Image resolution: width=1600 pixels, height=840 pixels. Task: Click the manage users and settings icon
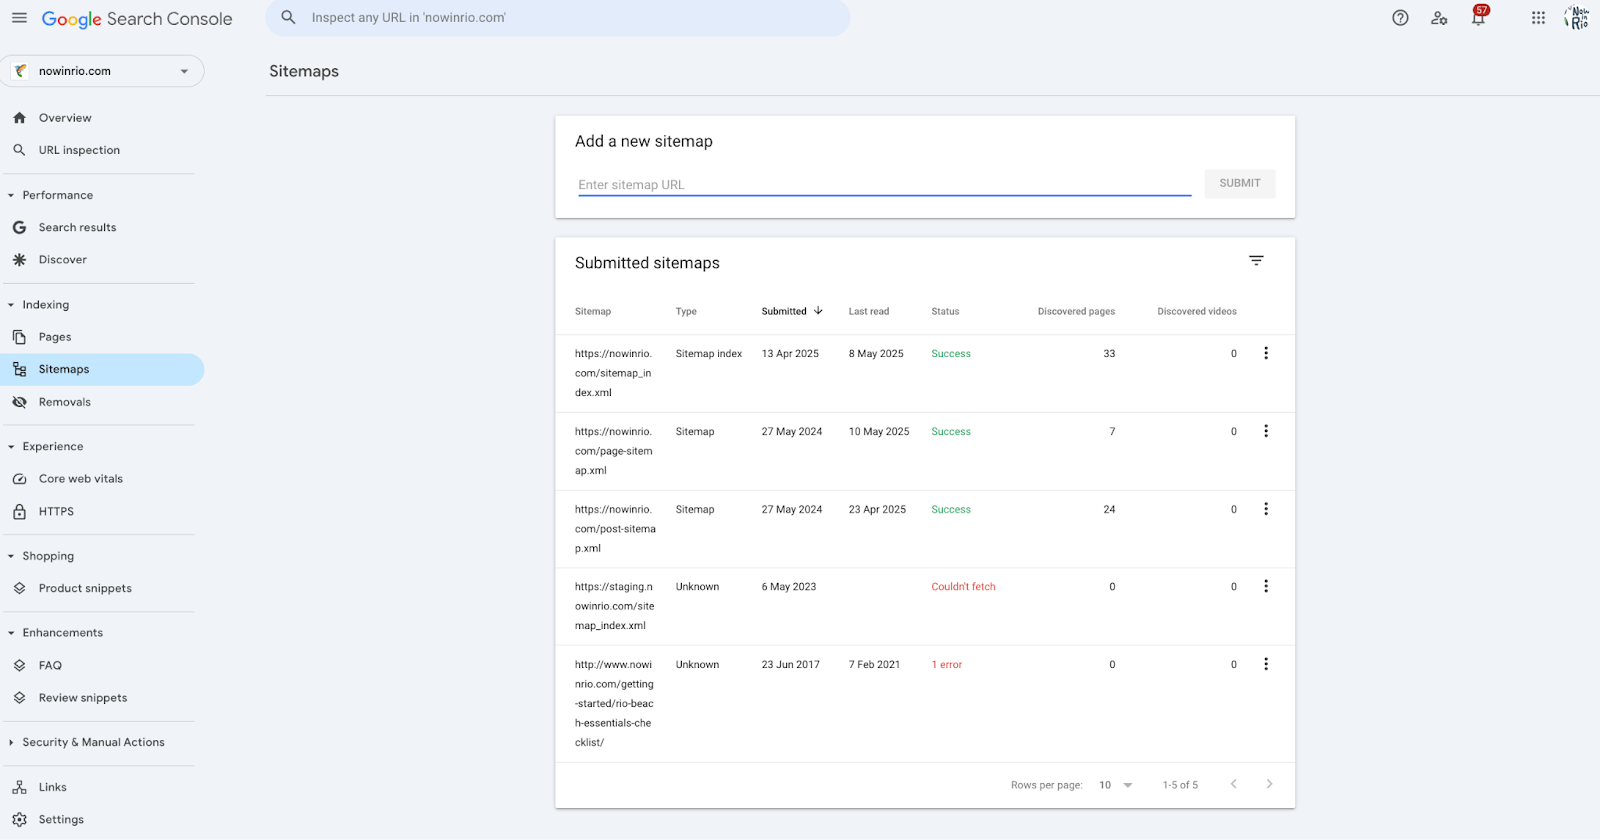coord(1439,18)
